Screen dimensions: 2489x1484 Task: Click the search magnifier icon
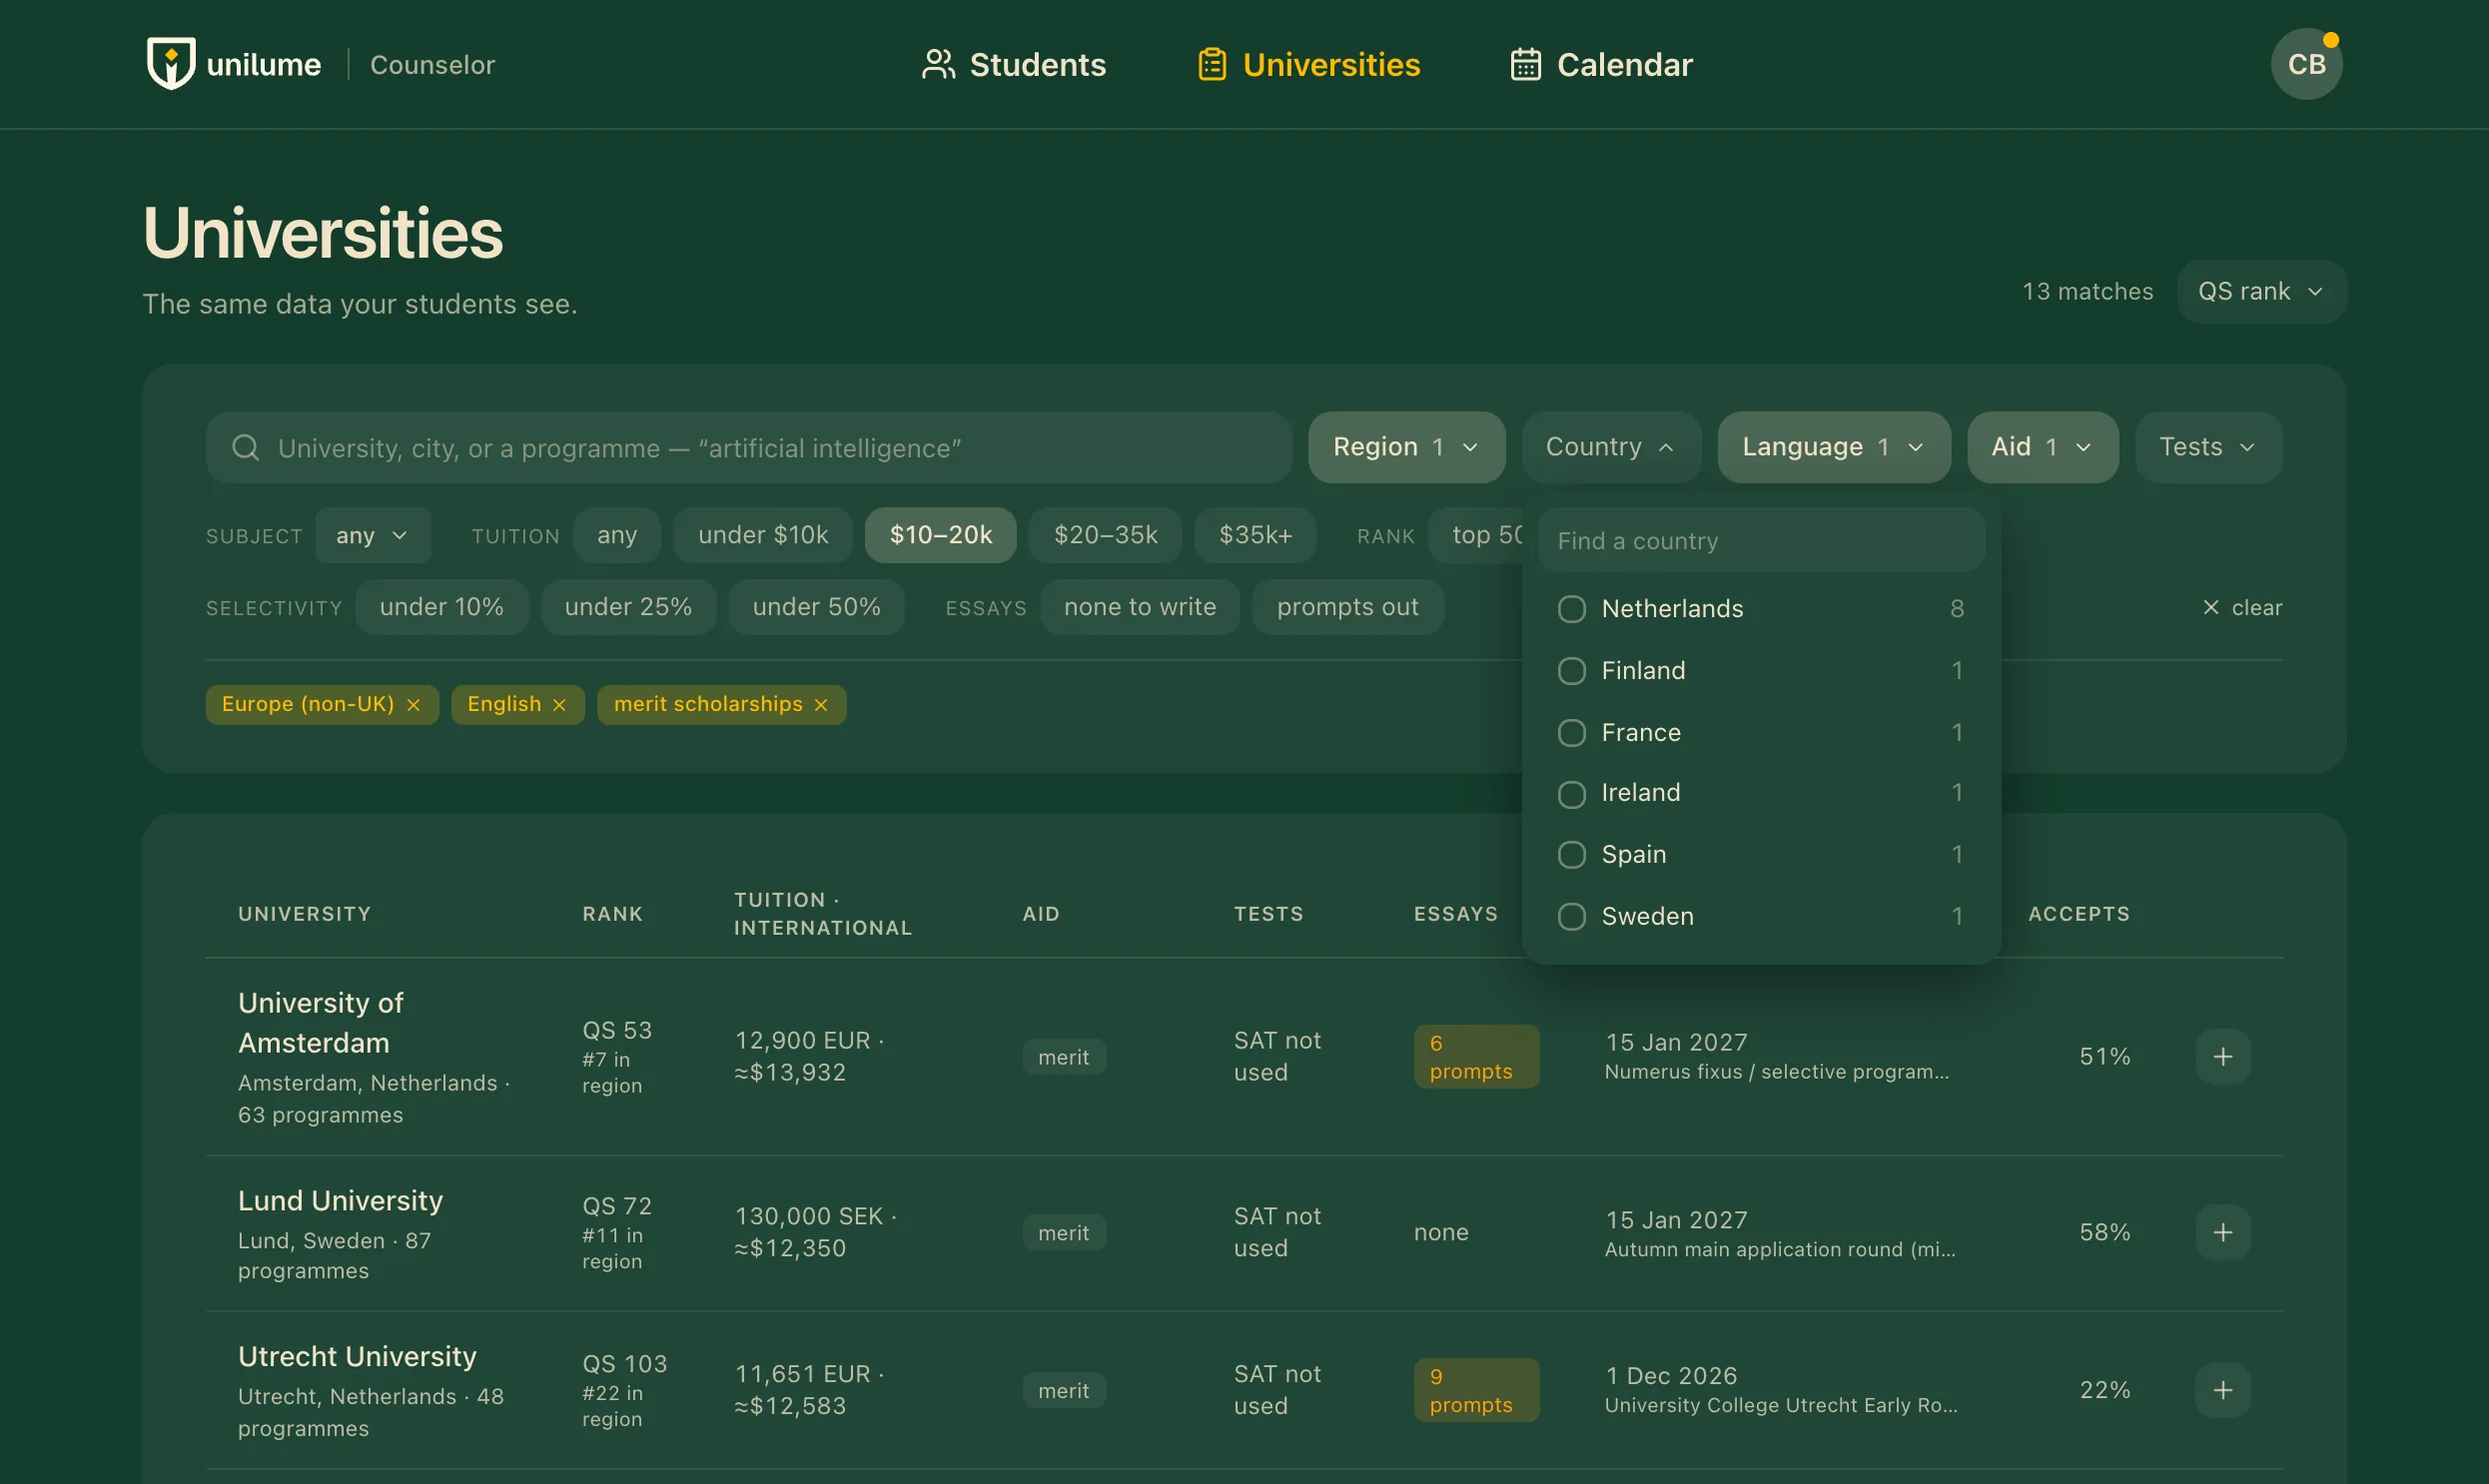[246, 447]
